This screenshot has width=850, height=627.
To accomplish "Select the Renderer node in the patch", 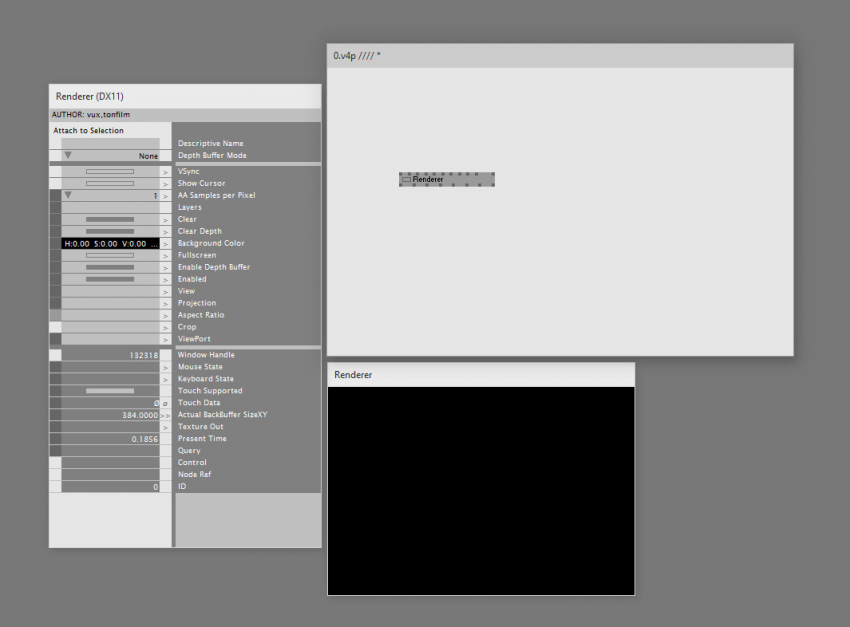I will [446, 179].
